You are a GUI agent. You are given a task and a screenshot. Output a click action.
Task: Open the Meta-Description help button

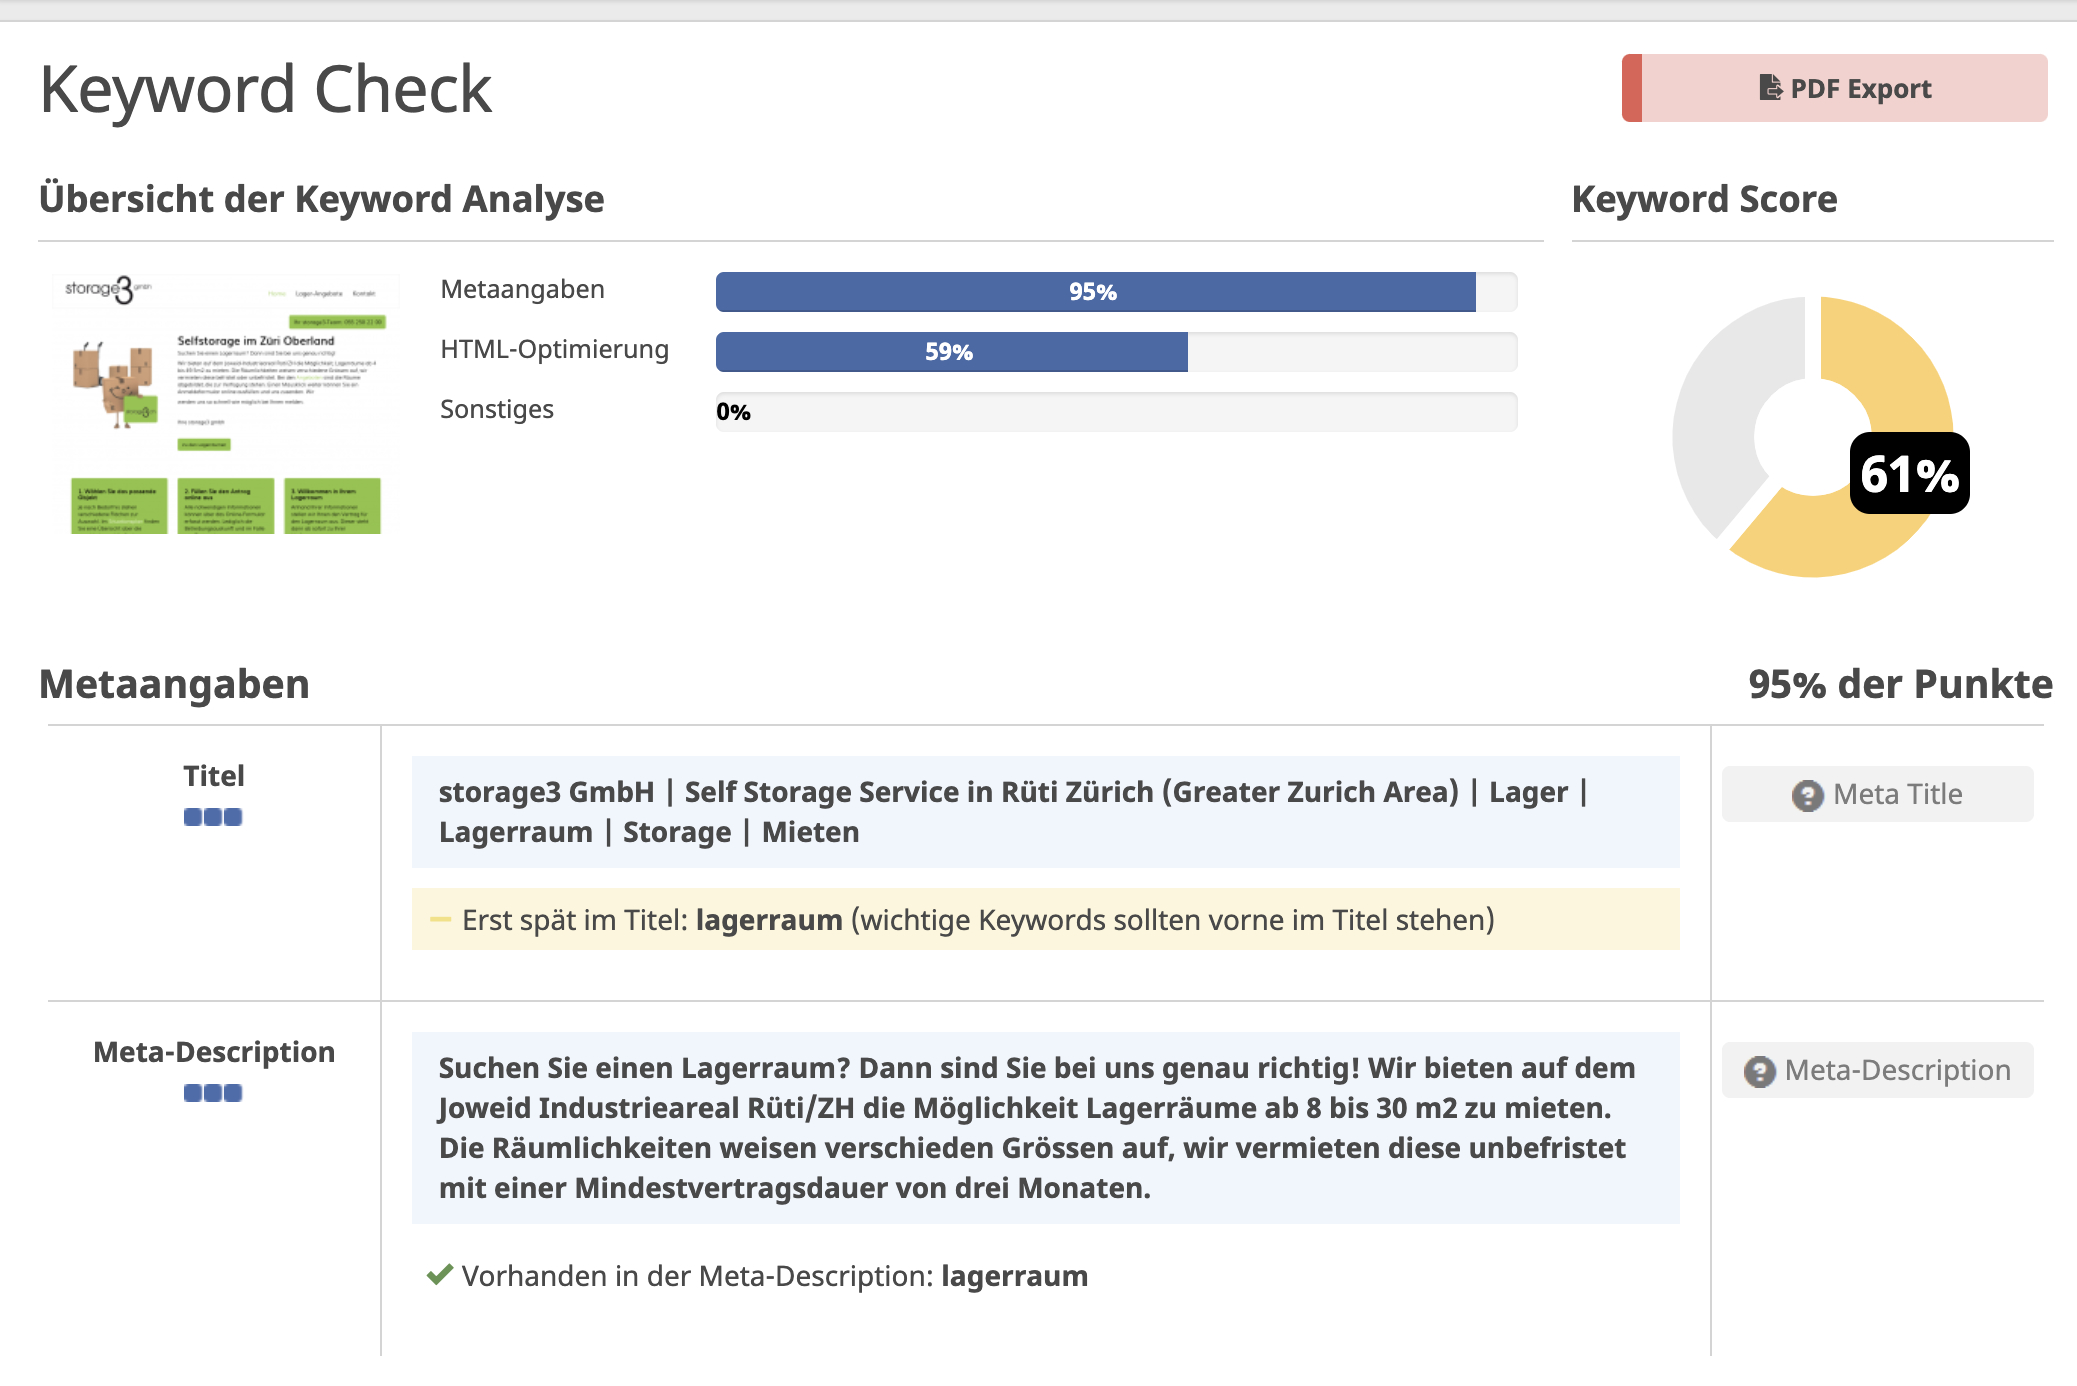click(x=1877, y=1070)
